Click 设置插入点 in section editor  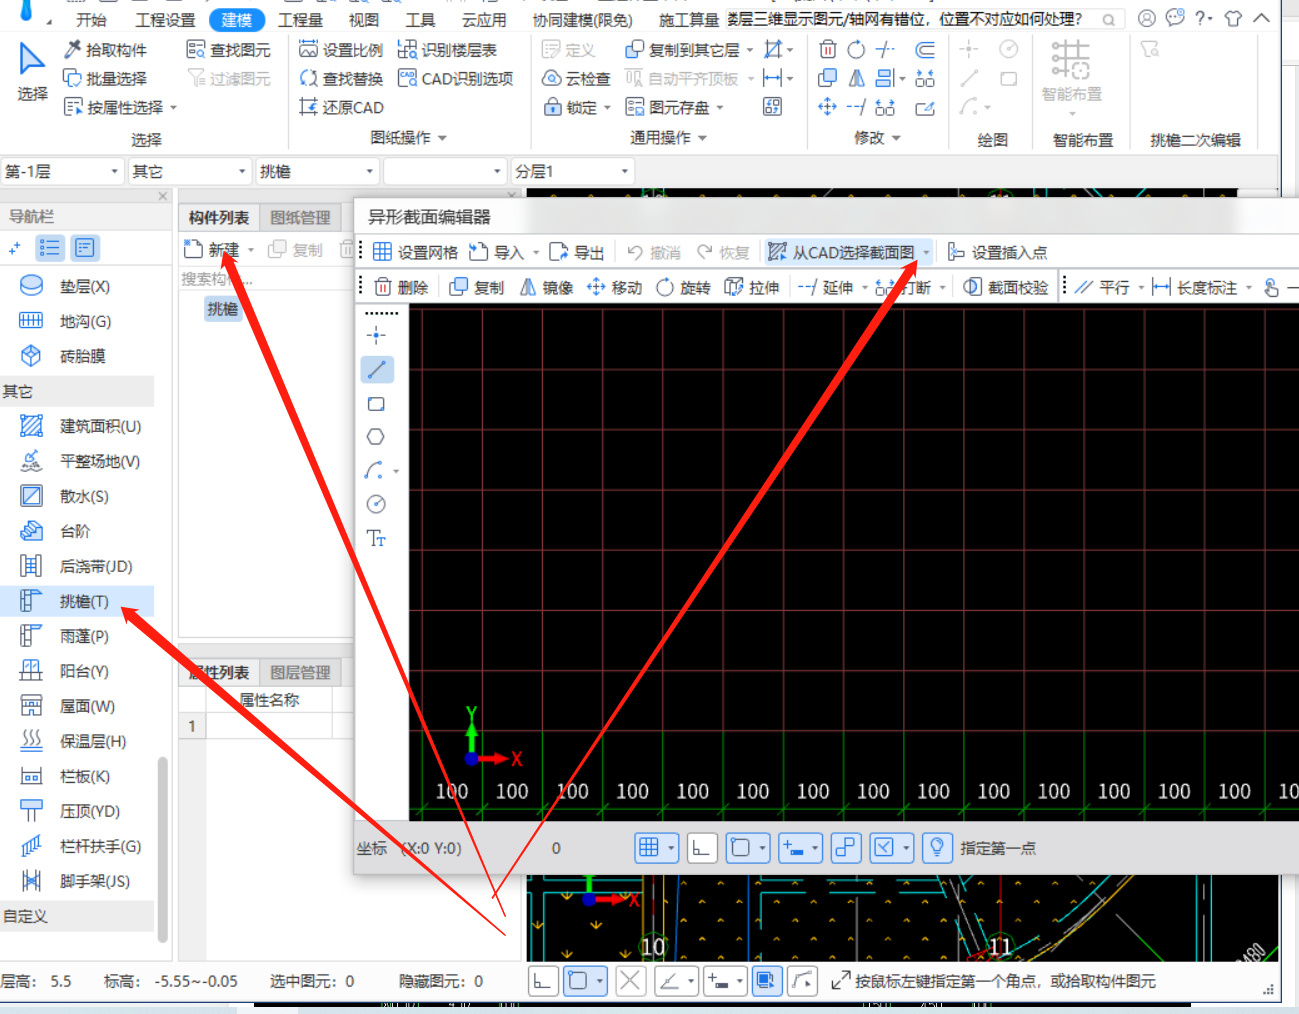pyautogui.click(x=997, y=252)
